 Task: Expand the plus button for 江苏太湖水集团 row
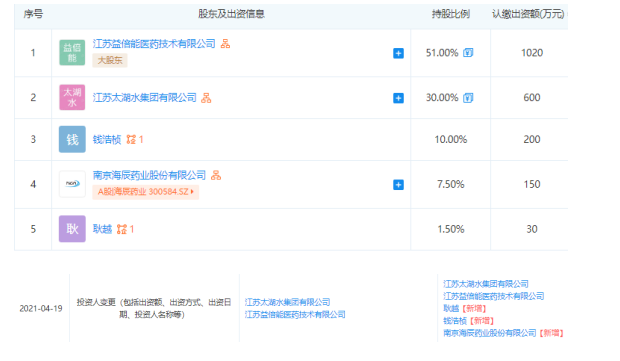(398, 98)
